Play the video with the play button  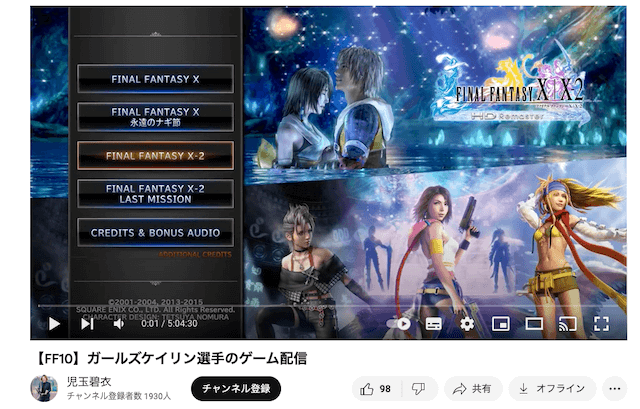(54, 324)
